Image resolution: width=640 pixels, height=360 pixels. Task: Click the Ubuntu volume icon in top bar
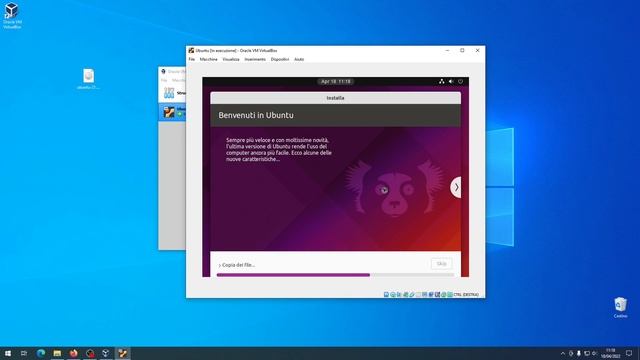coord(451,81)
